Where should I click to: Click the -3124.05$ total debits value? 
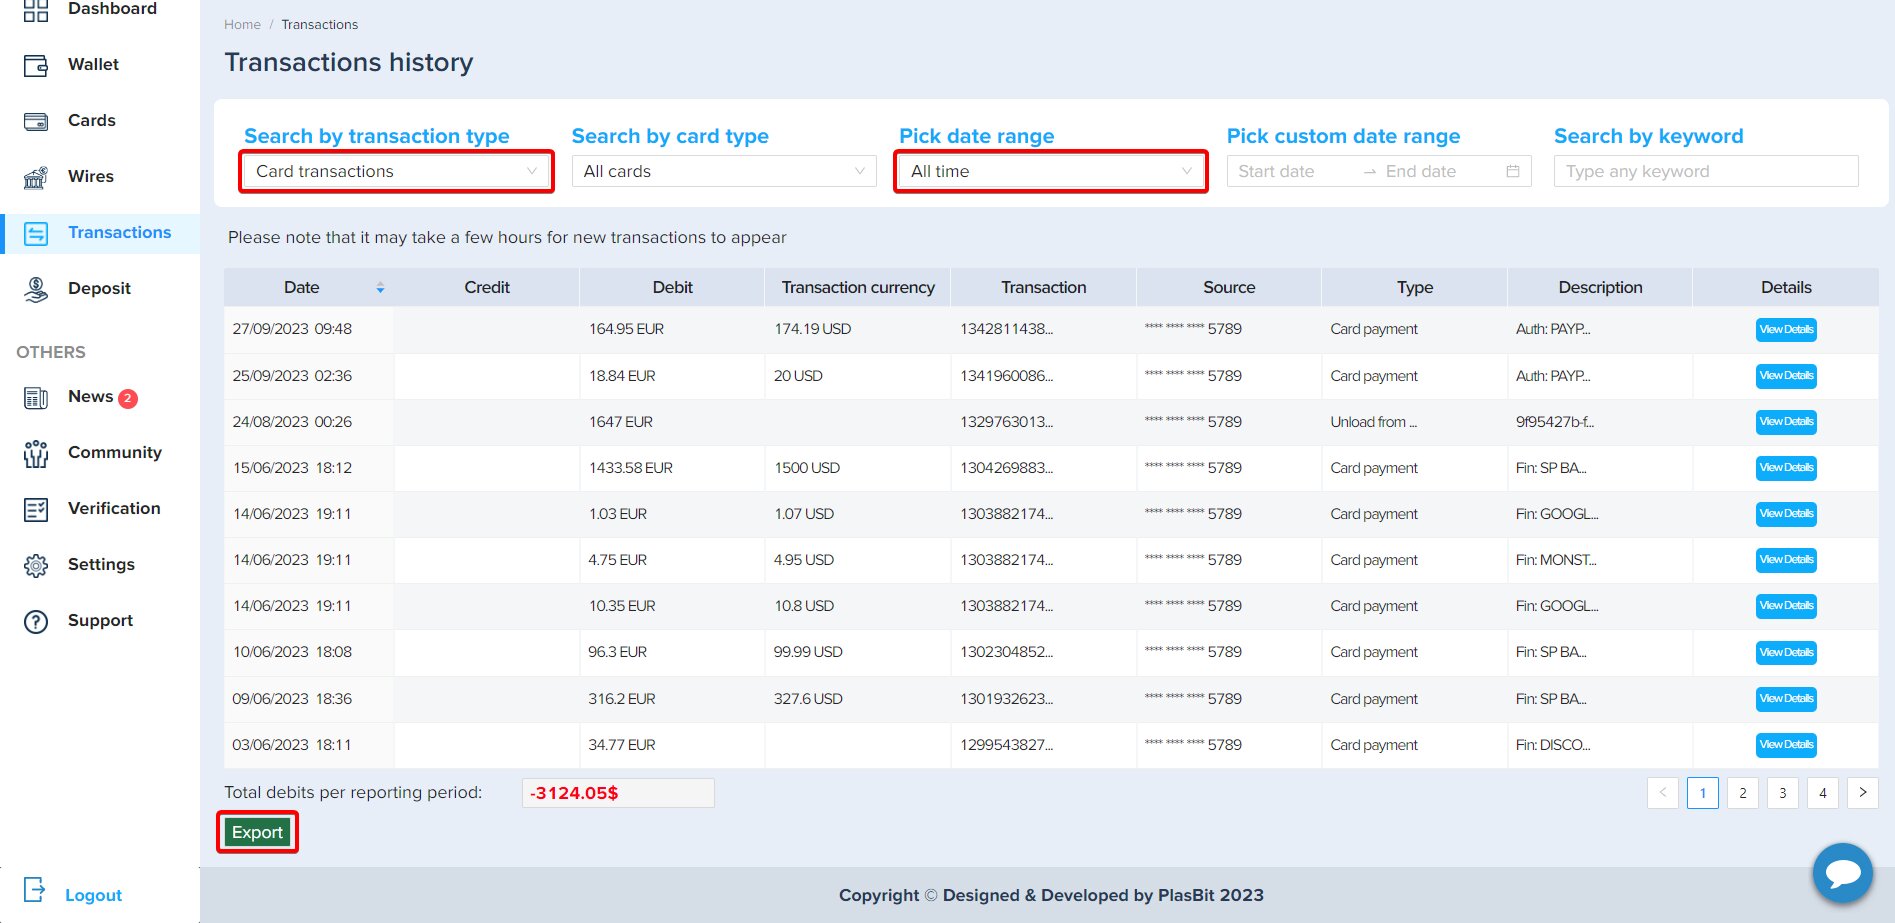pyautogui.click(x=618, y=793)
